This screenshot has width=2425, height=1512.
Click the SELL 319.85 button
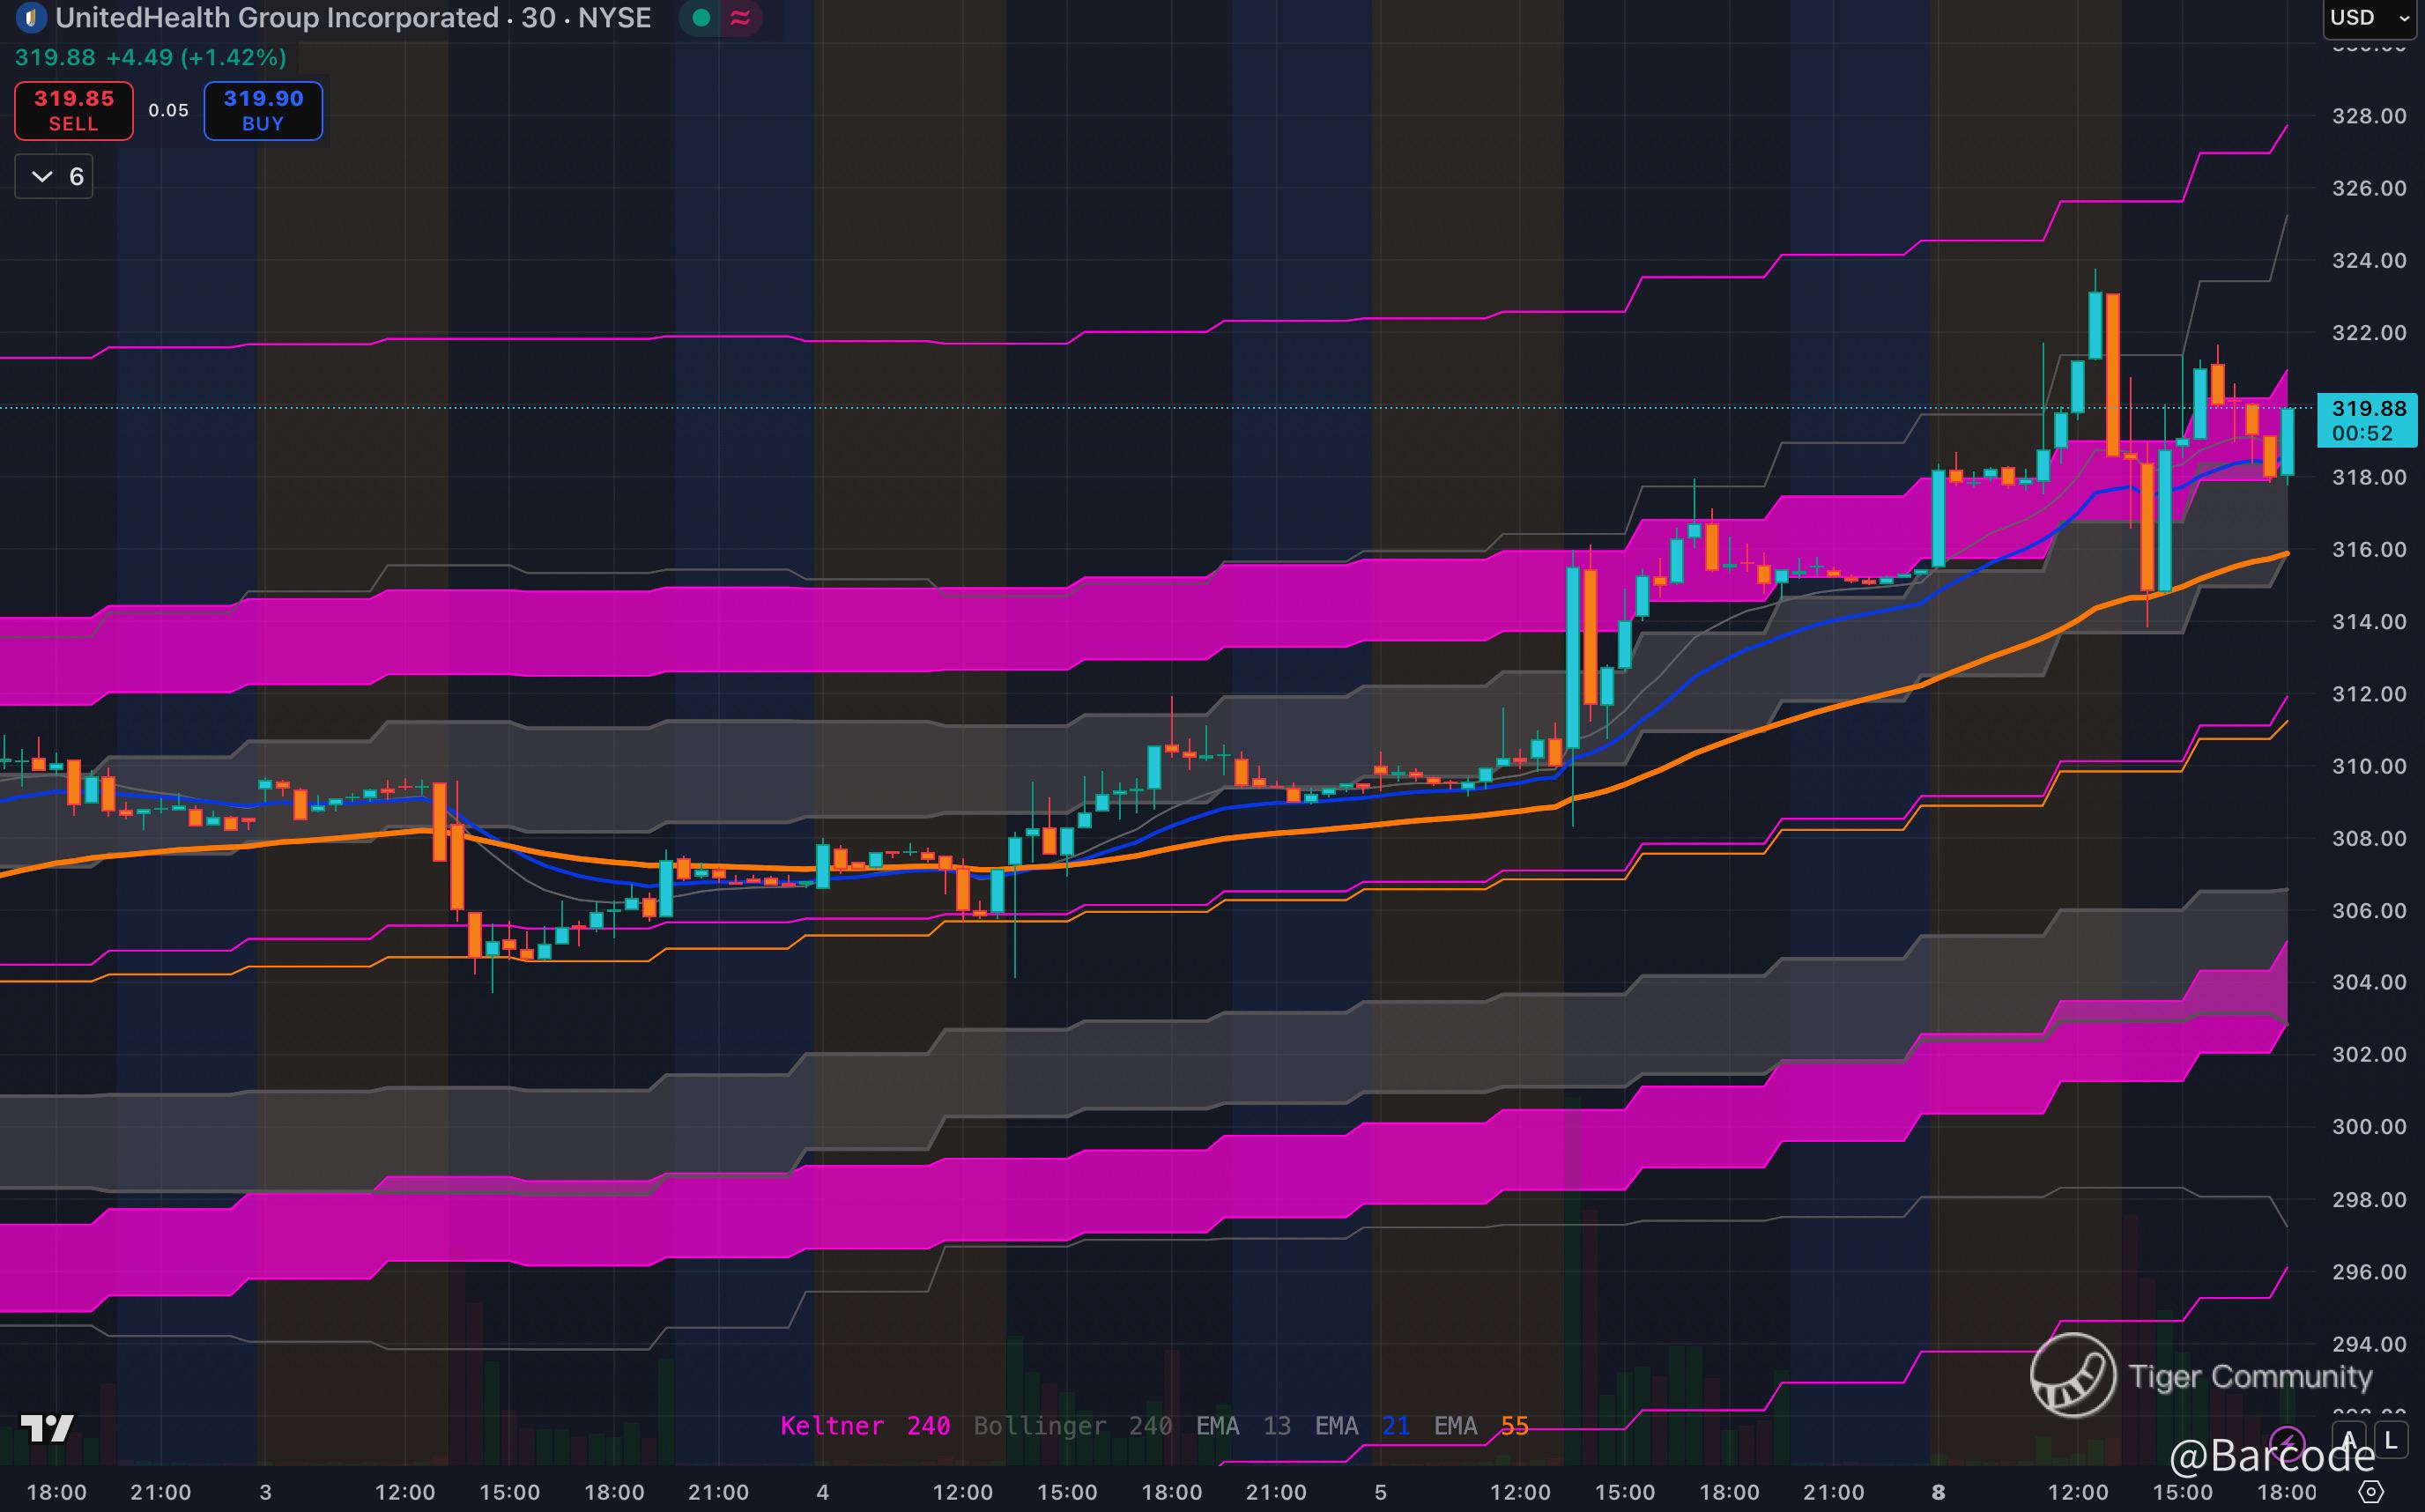[x=74, y=110]
